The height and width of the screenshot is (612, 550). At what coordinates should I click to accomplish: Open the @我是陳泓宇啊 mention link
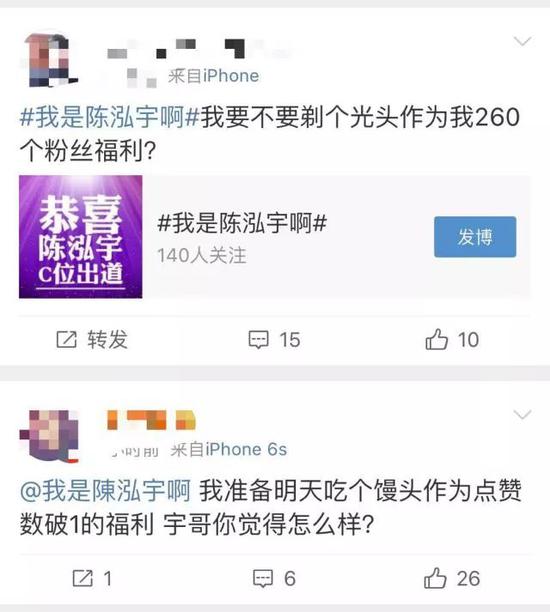(105, 490)
